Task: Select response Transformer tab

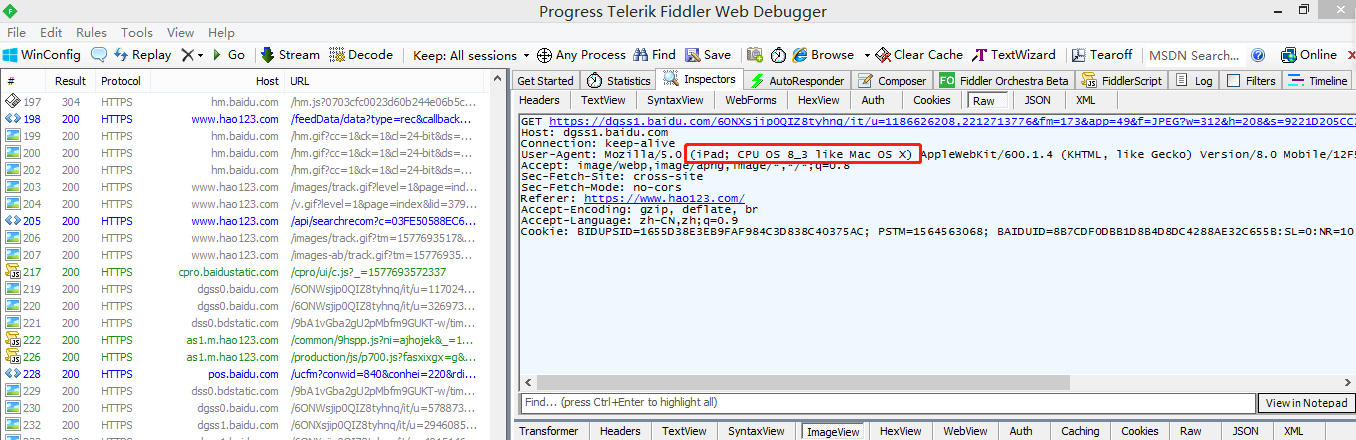Action: coord(548,431)
